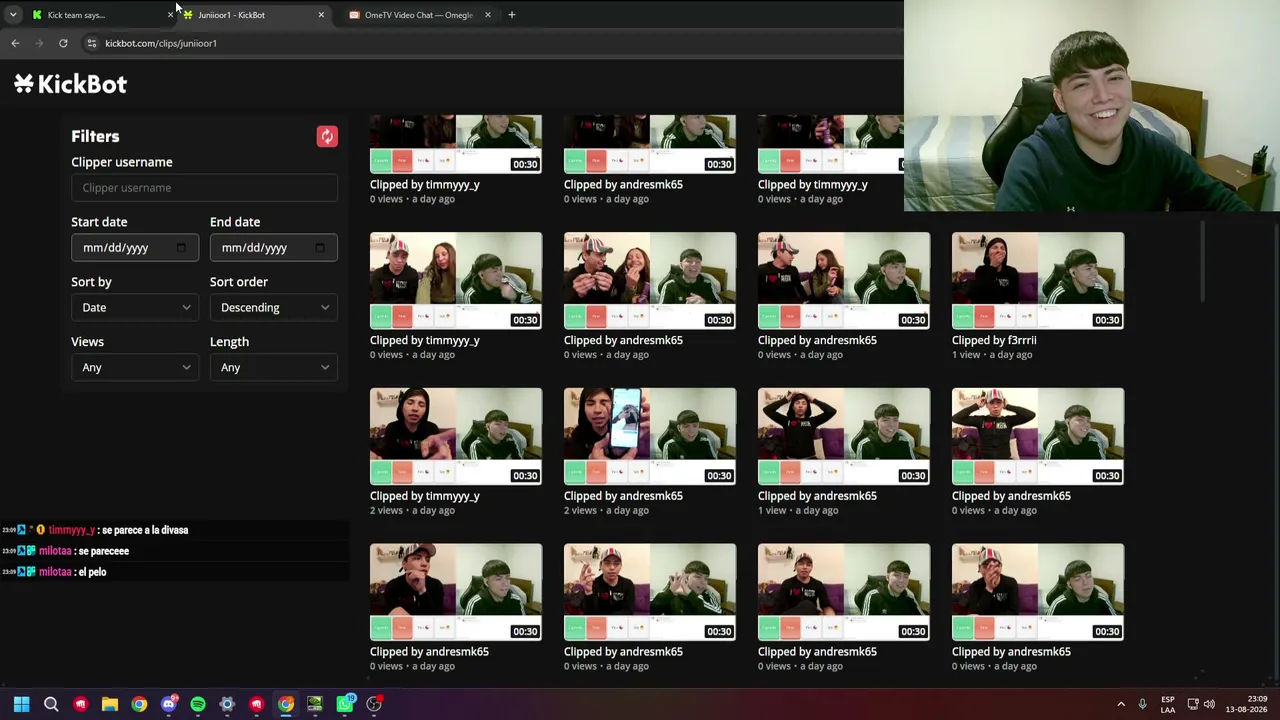
Task: Reset filters with the red refresh icon
Action: 327,136
